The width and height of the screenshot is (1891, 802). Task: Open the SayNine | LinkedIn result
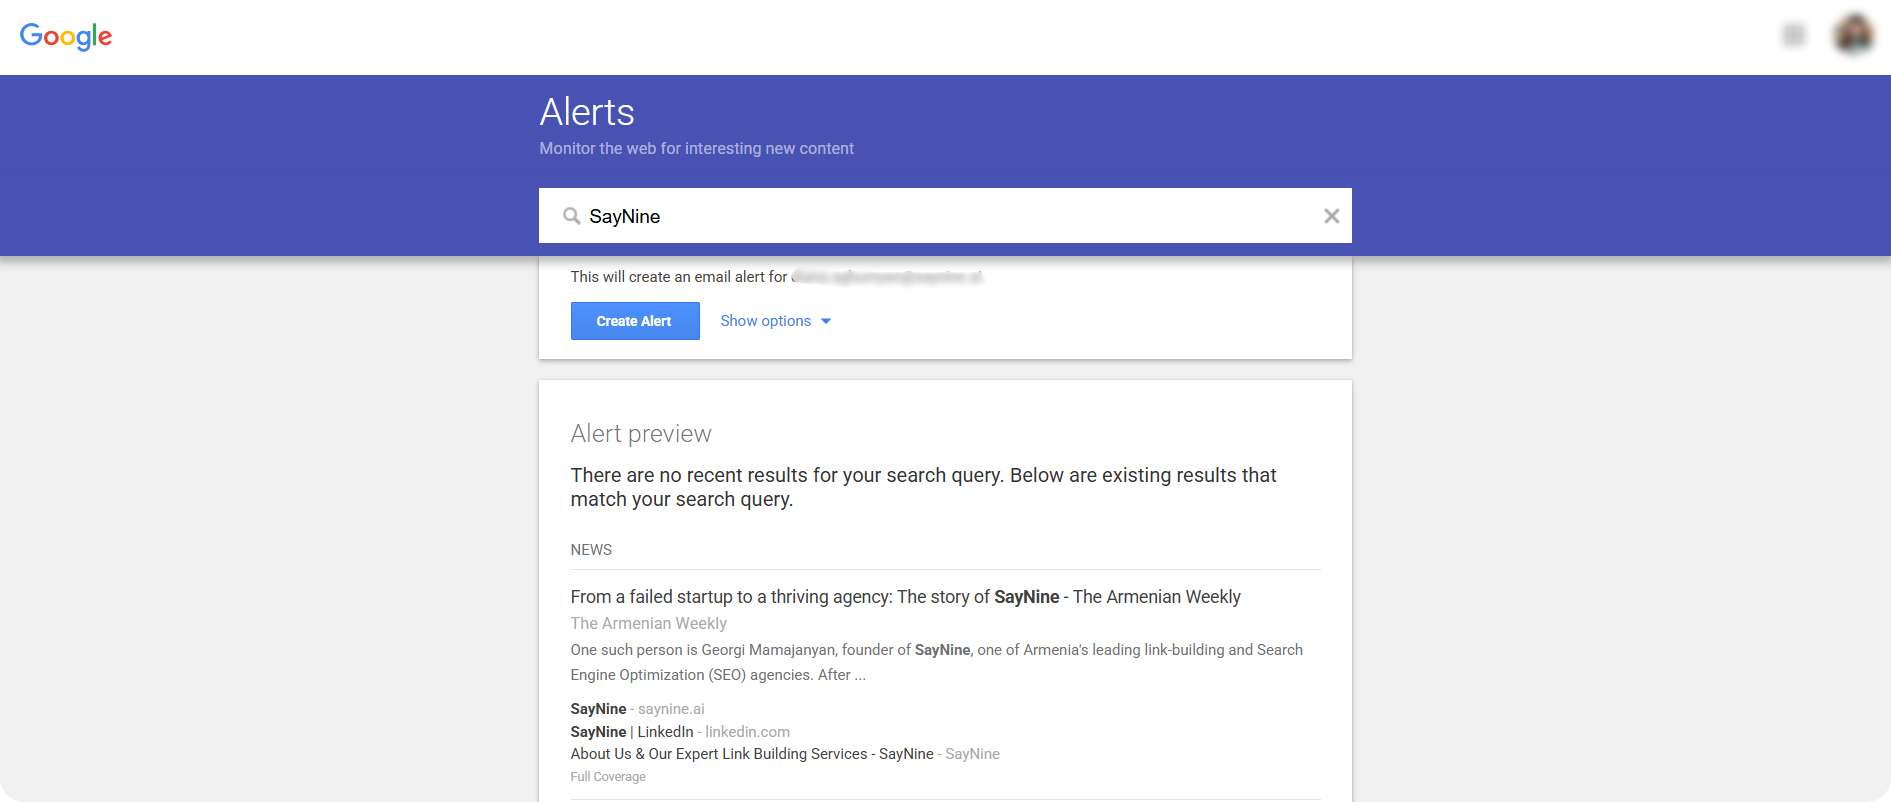coord(680,732)
